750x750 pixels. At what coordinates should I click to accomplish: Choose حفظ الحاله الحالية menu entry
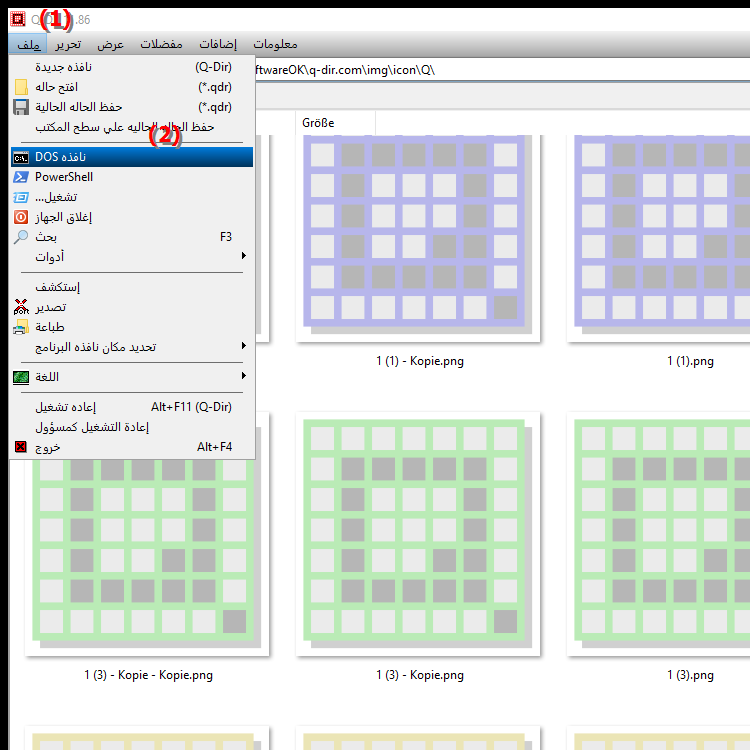(132, 107)
